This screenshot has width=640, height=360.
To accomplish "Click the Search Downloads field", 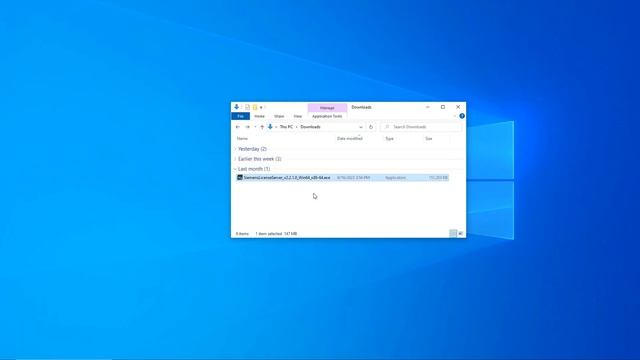I will click(x=421, y=127).
